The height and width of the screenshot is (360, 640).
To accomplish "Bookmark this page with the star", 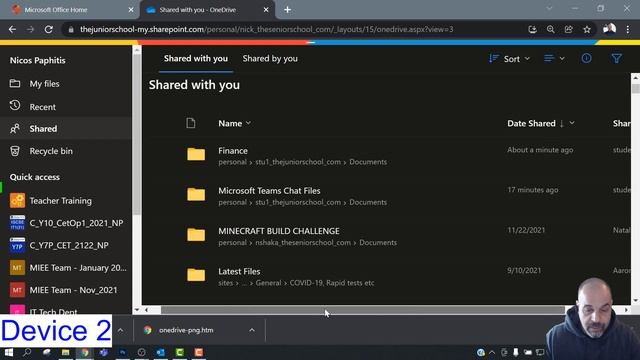I will coord(587,29).
